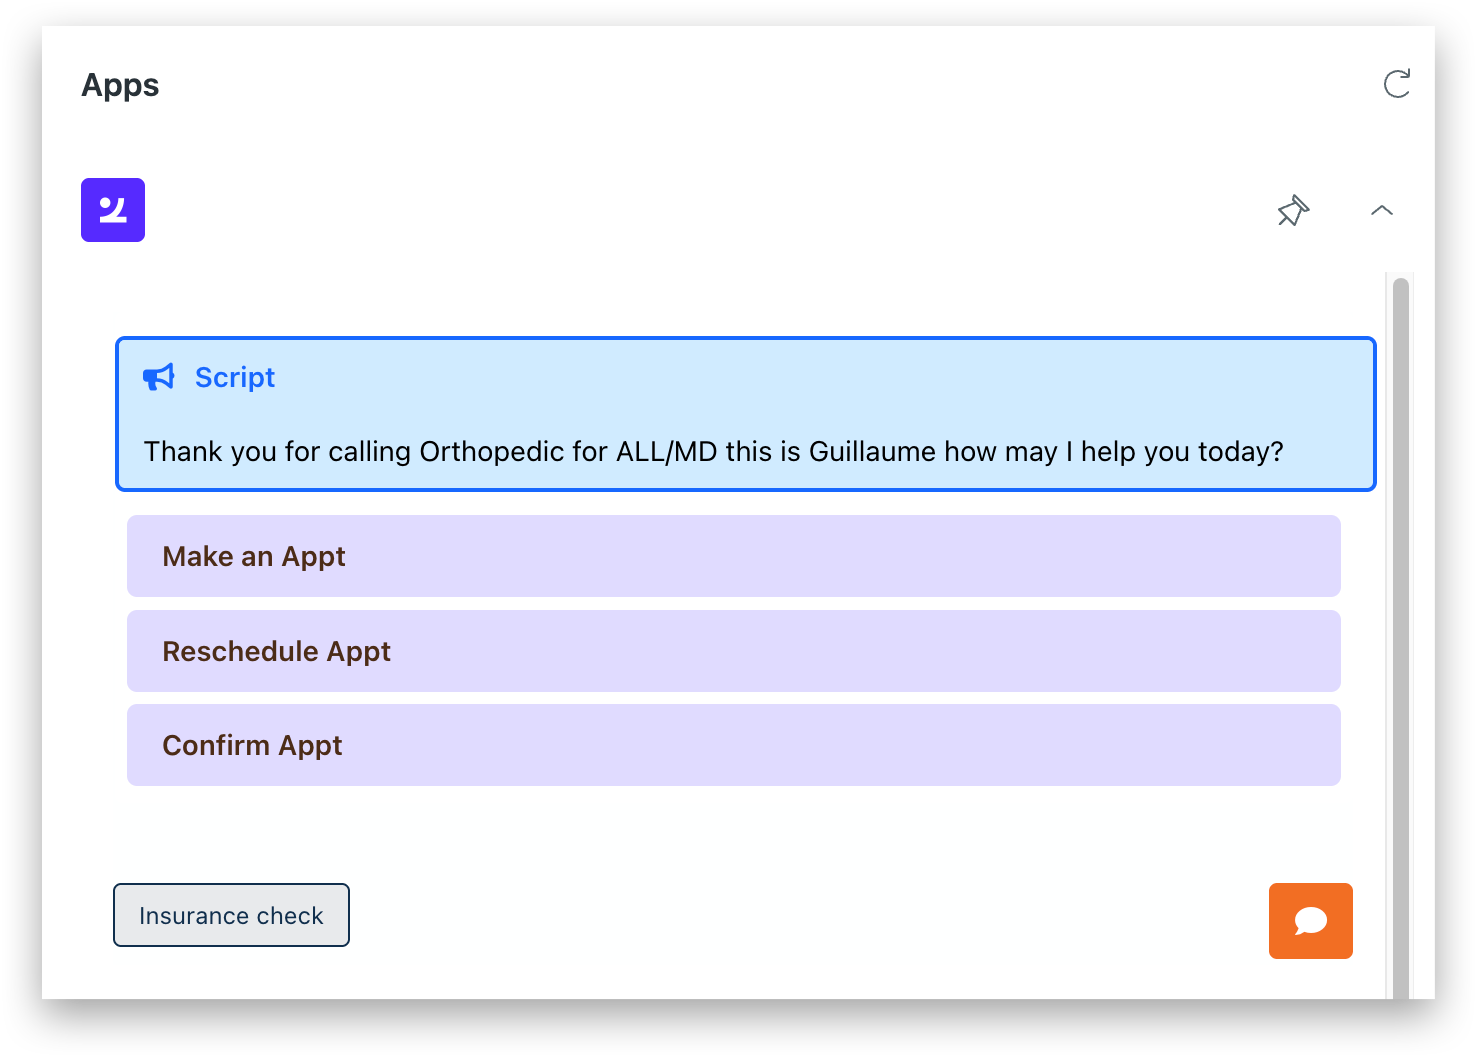
Task: Click the megaphone icon beside Script
Action: click(159, 377)
